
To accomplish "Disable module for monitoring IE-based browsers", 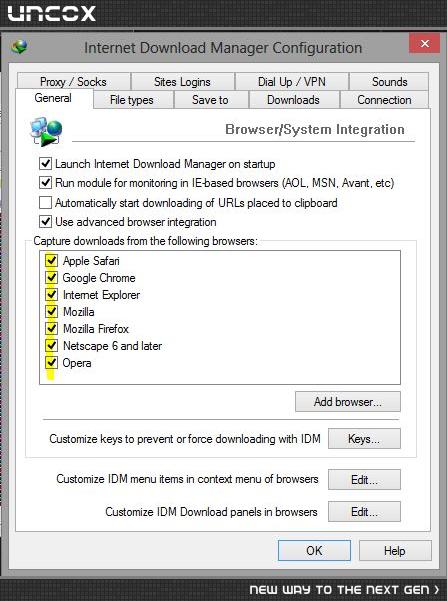I will click(45, 182).
